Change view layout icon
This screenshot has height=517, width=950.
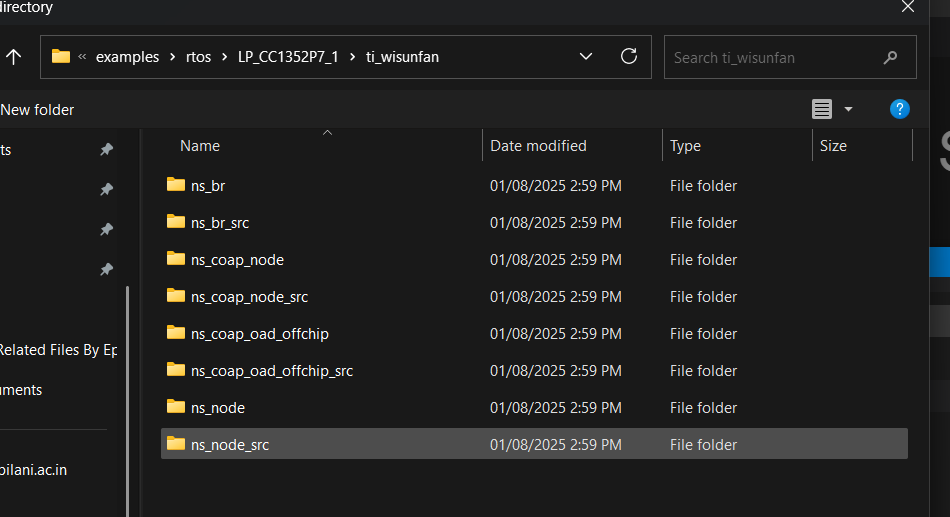(x=822, y=109)
